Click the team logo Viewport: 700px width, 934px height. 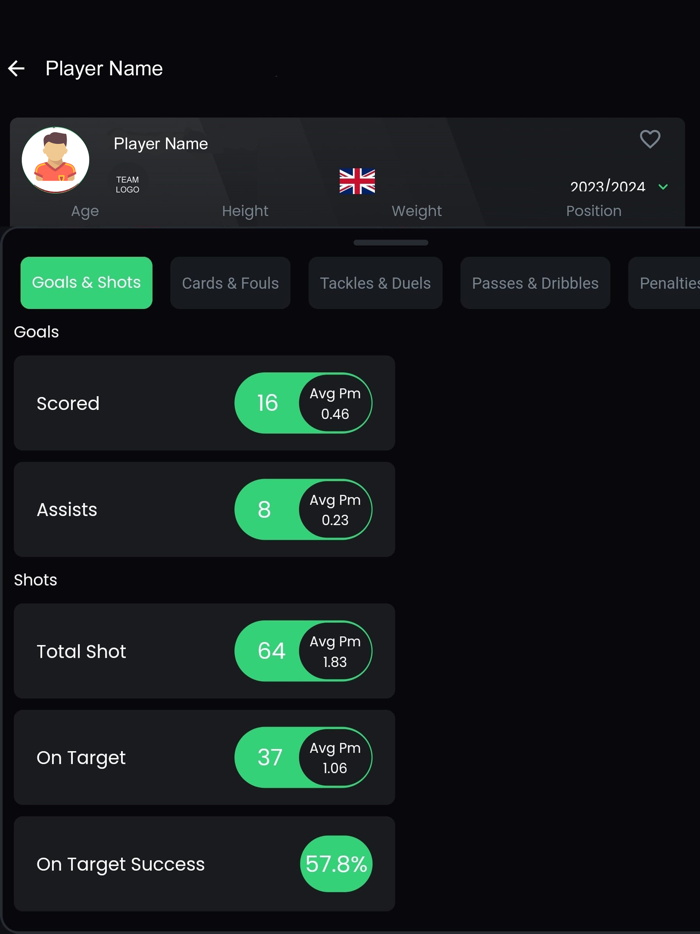[x=127, y=186]
